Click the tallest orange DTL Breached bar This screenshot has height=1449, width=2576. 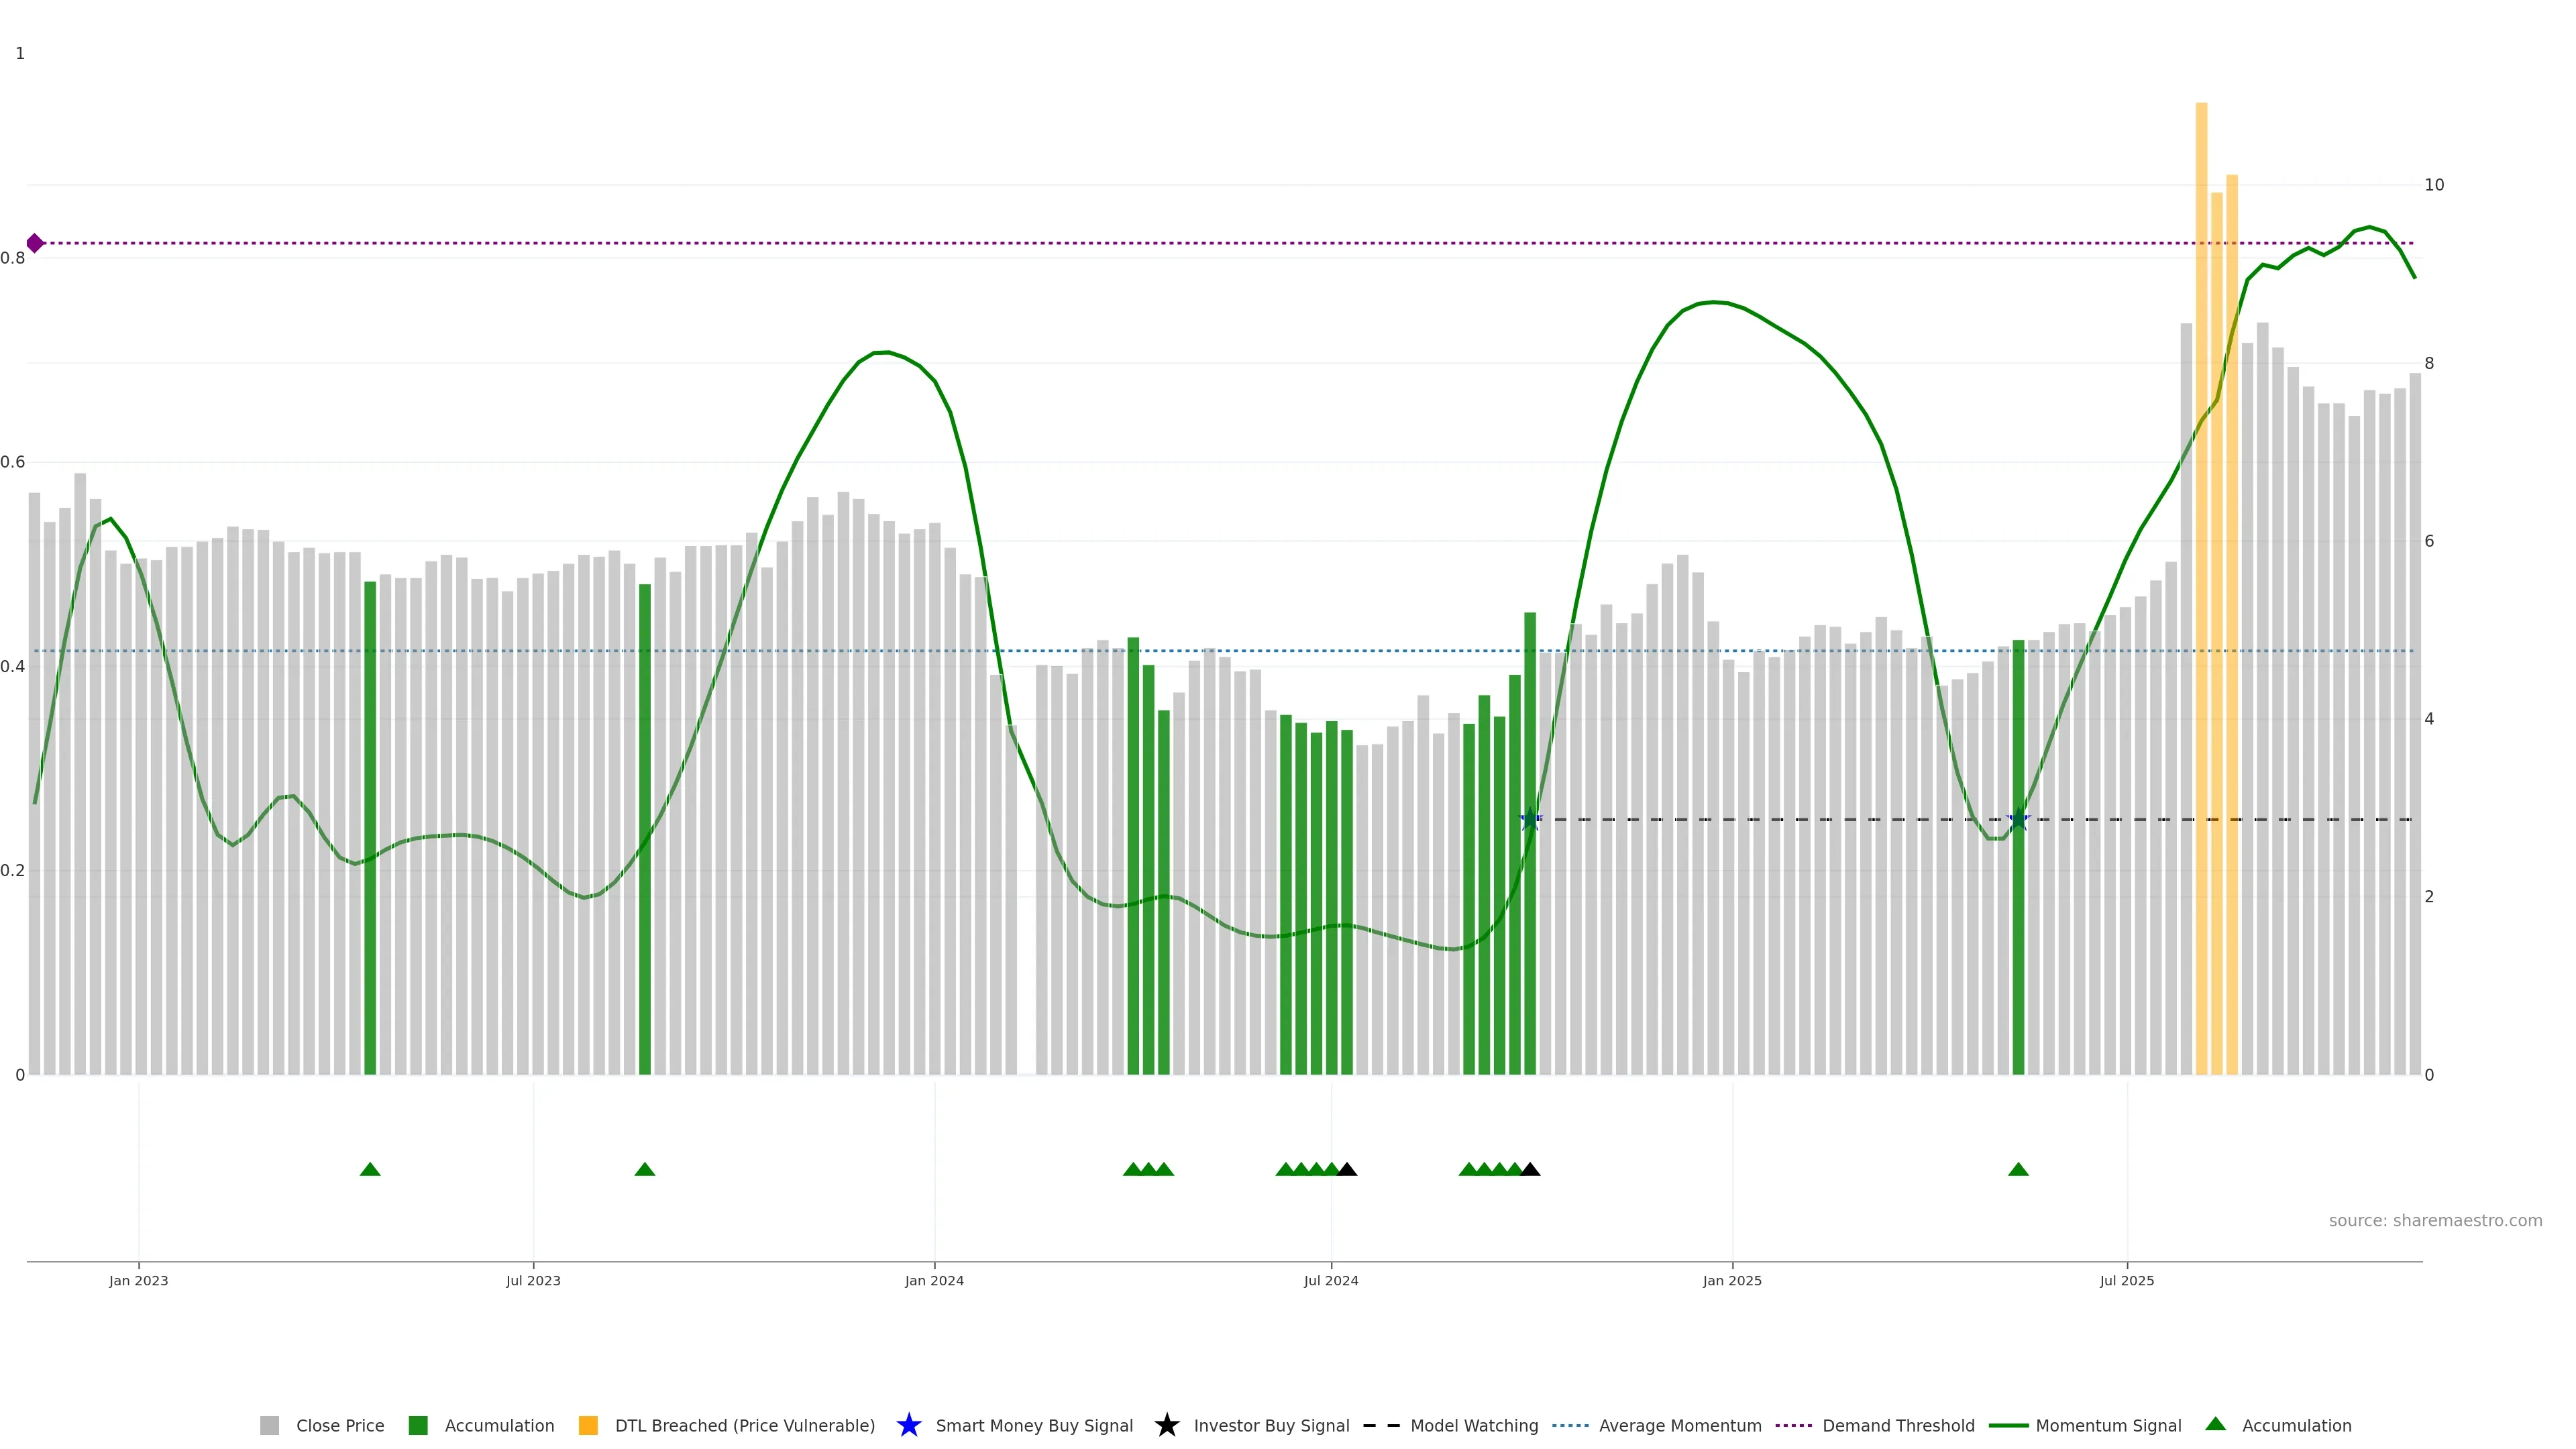click(x=2201, y=588)
